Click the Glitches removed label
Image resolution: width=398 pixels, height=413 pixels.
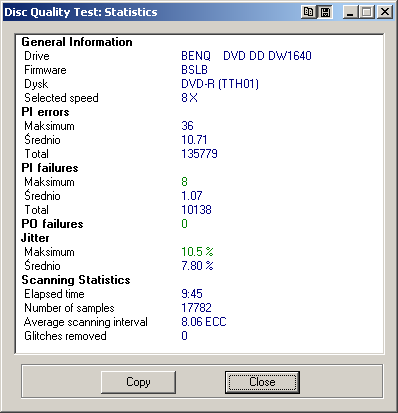(65, 336)
